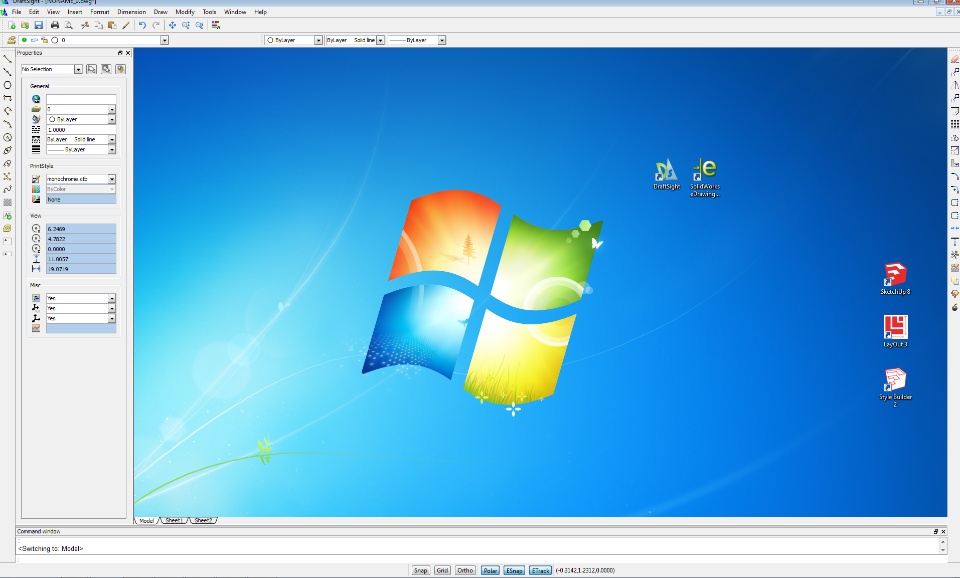Save the drawing with floppy icon

click(x=39, y=25)
